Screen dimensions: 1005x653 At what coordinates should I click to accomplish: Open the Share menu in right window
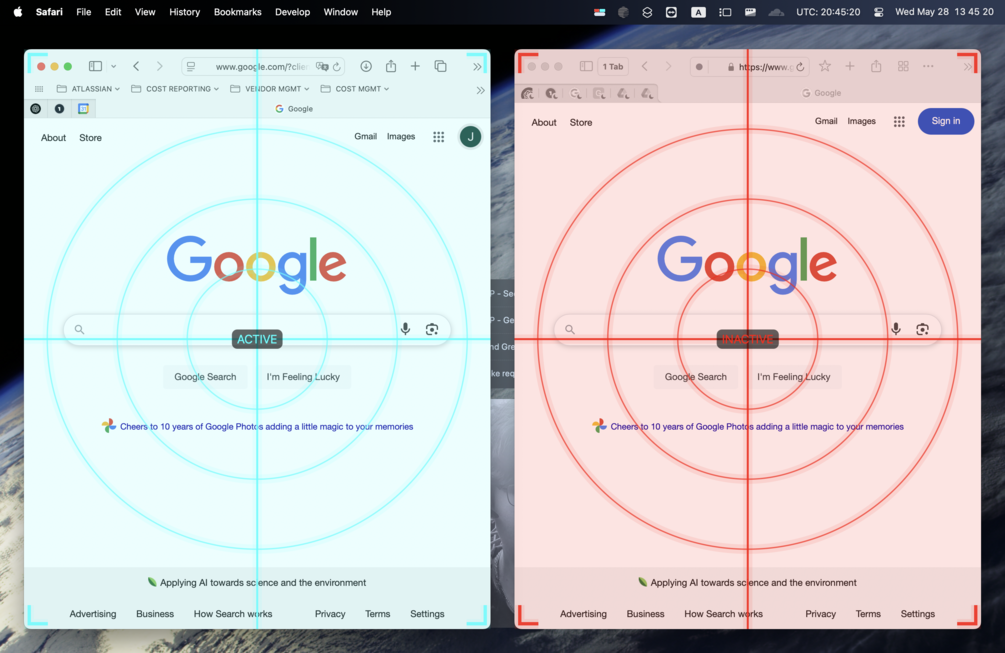pos(876,66)
